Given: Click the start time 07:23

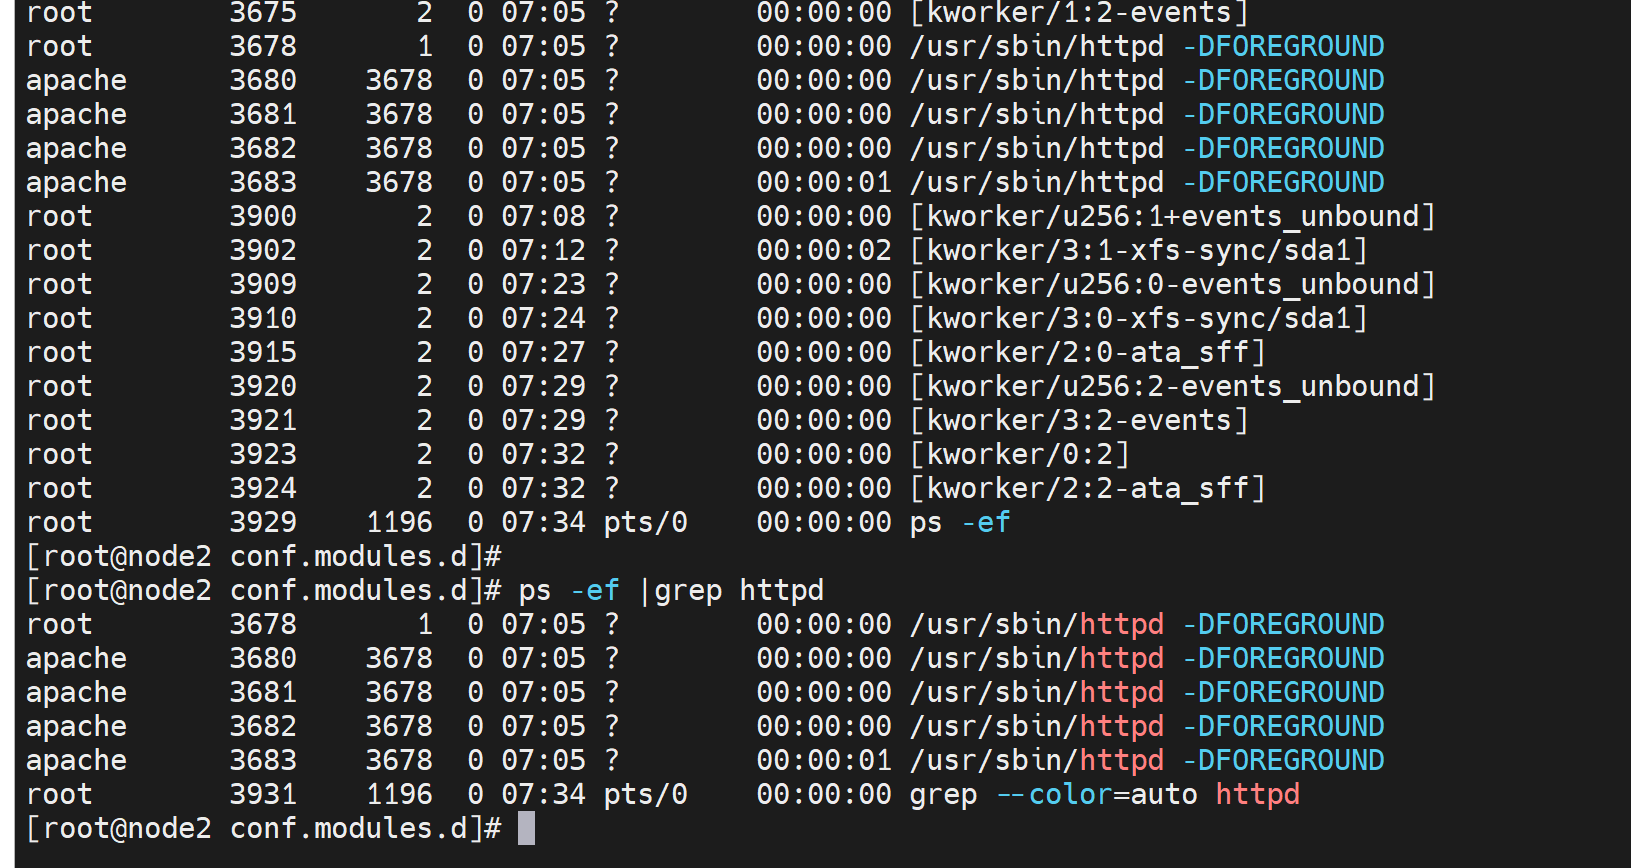Looking at the screenshot, I should tap(543, 285).
